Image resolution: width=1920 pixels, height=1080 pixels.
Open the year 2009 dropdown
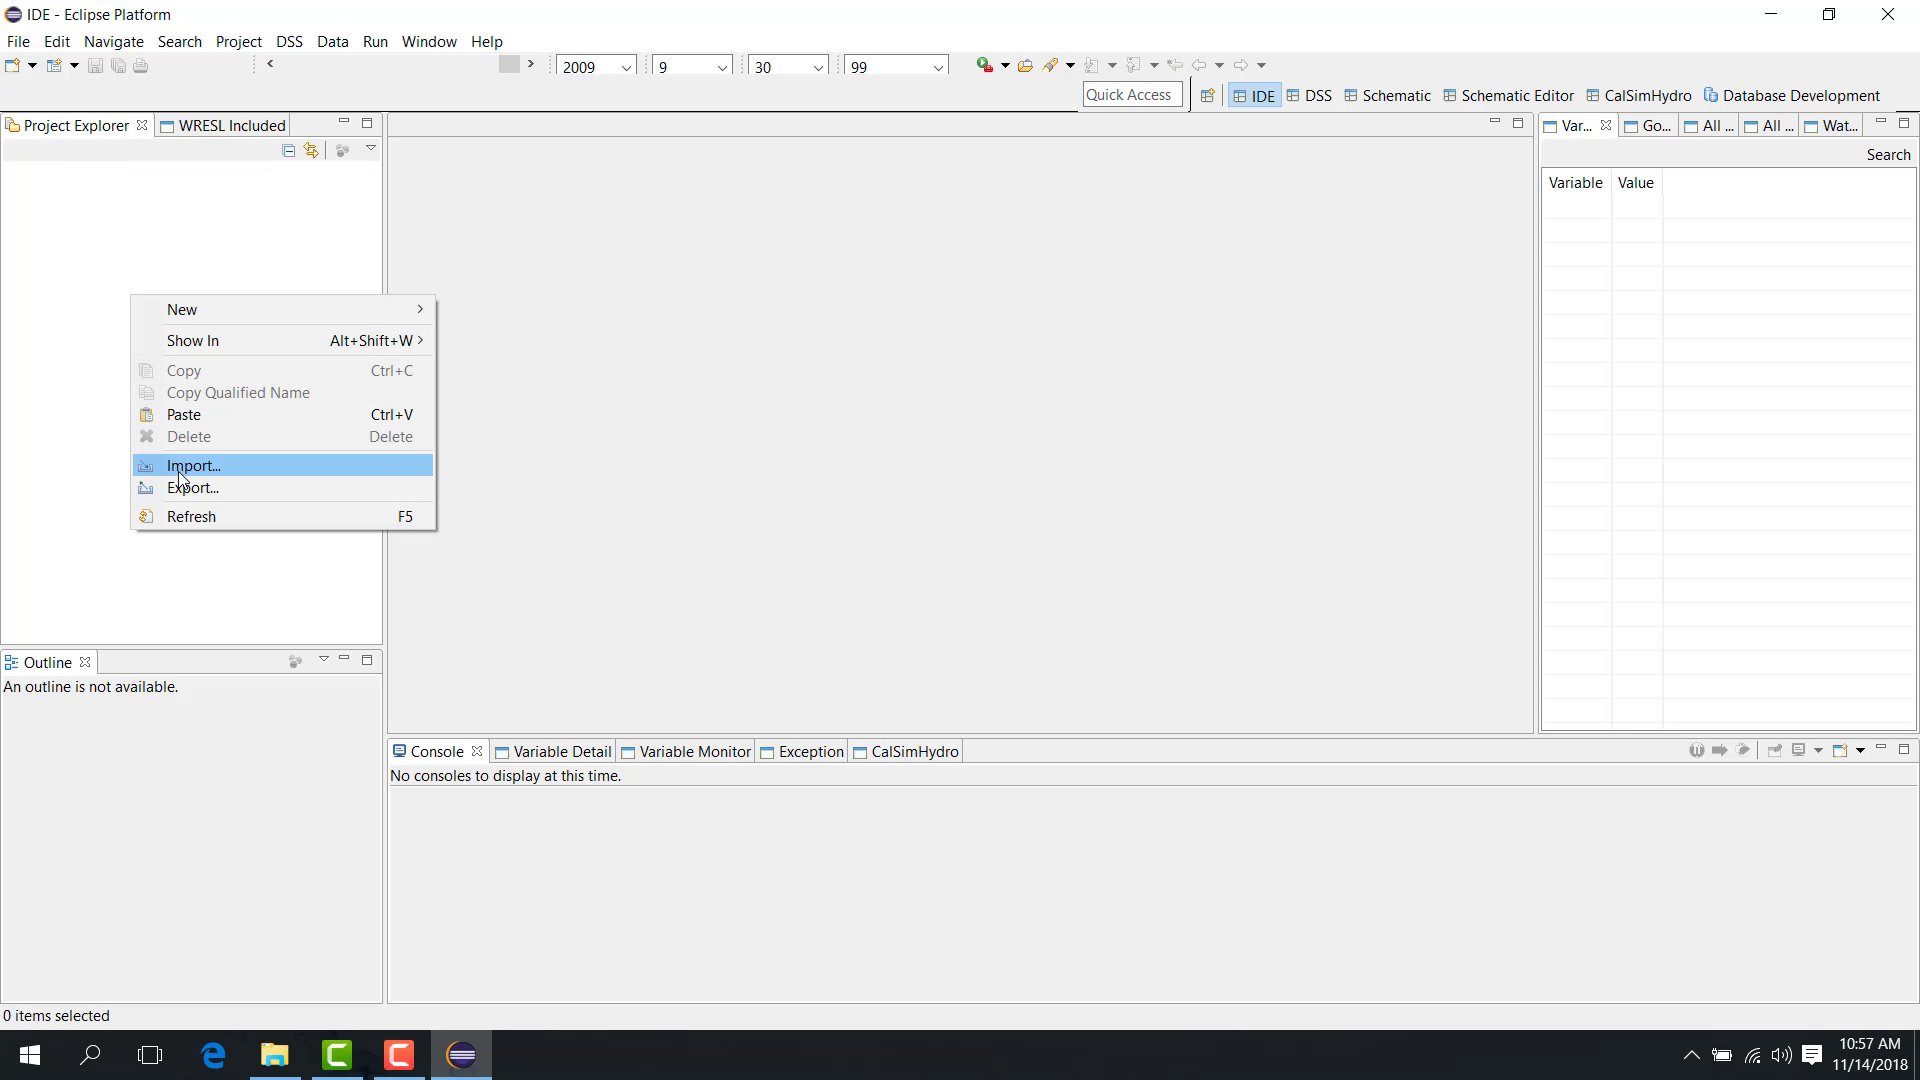(626, 67)
